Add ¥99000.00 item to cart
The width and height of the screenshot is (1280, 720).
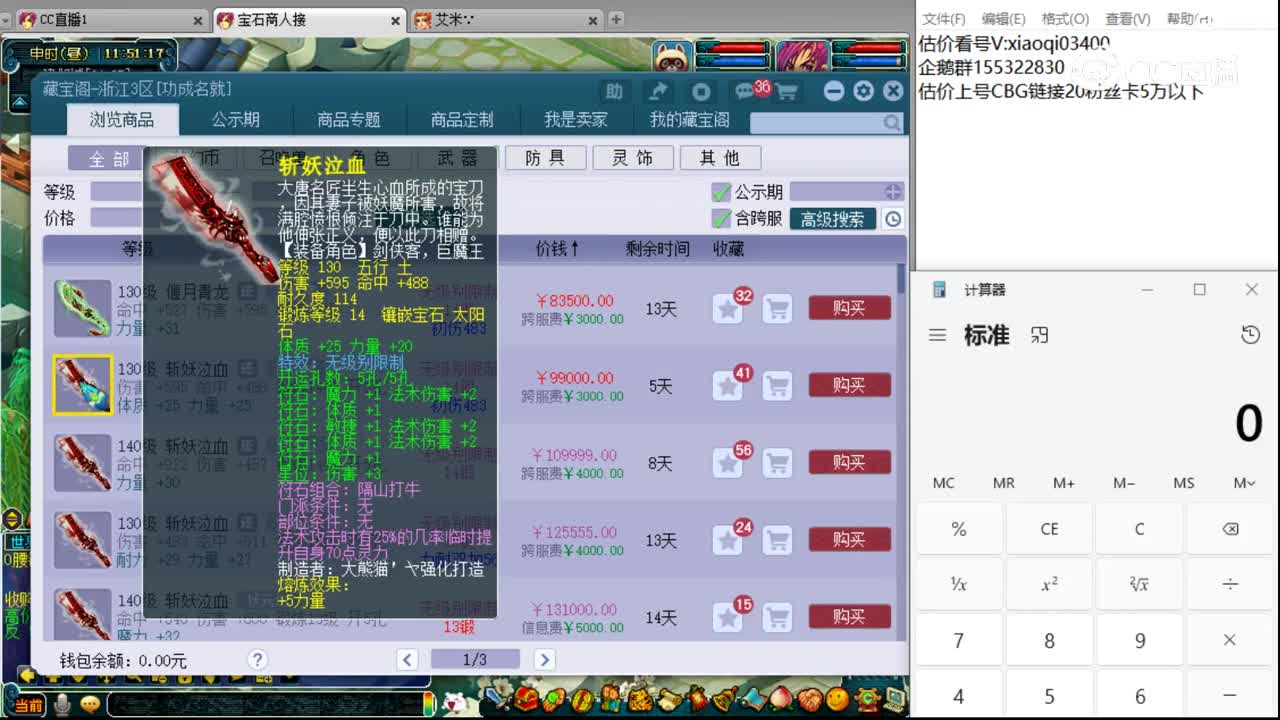(777, 386)
